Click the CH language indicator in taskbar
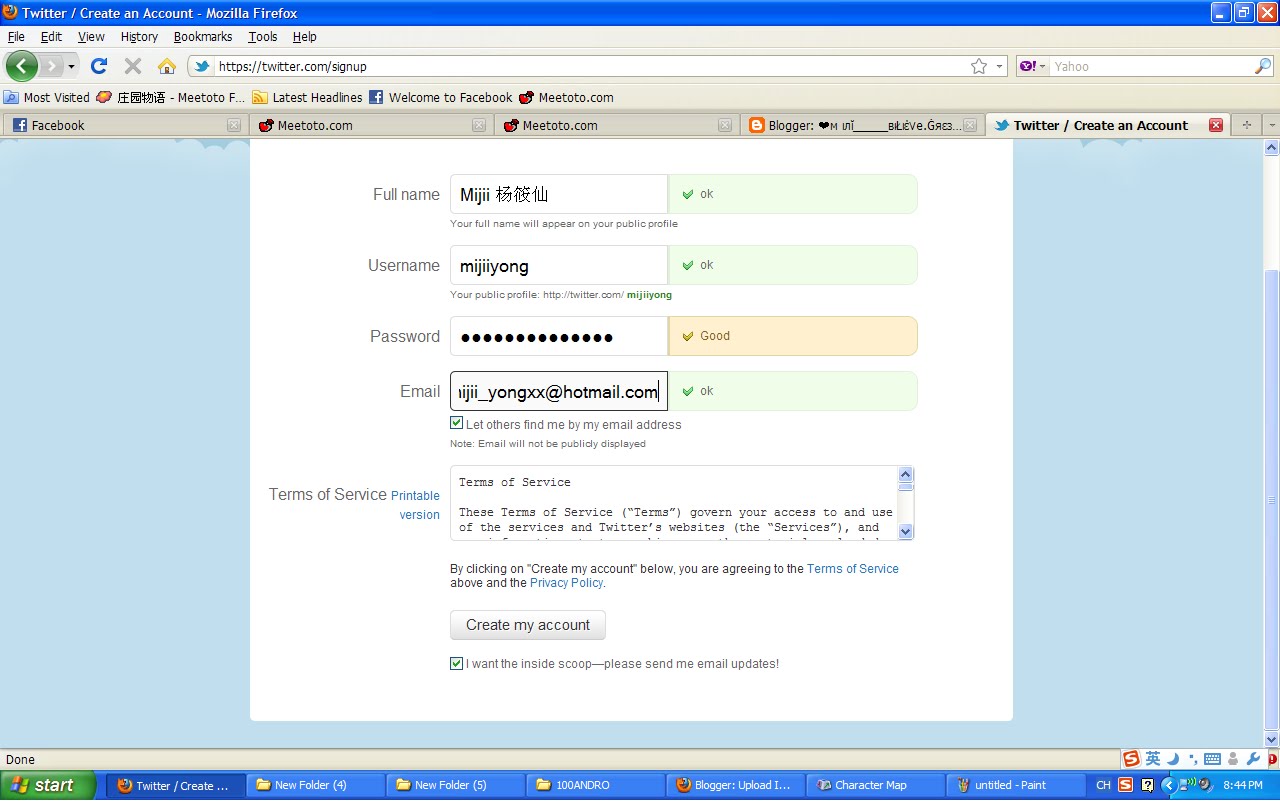The width and height of the screenshot is (1280, 801). [x=1104, y=785]
